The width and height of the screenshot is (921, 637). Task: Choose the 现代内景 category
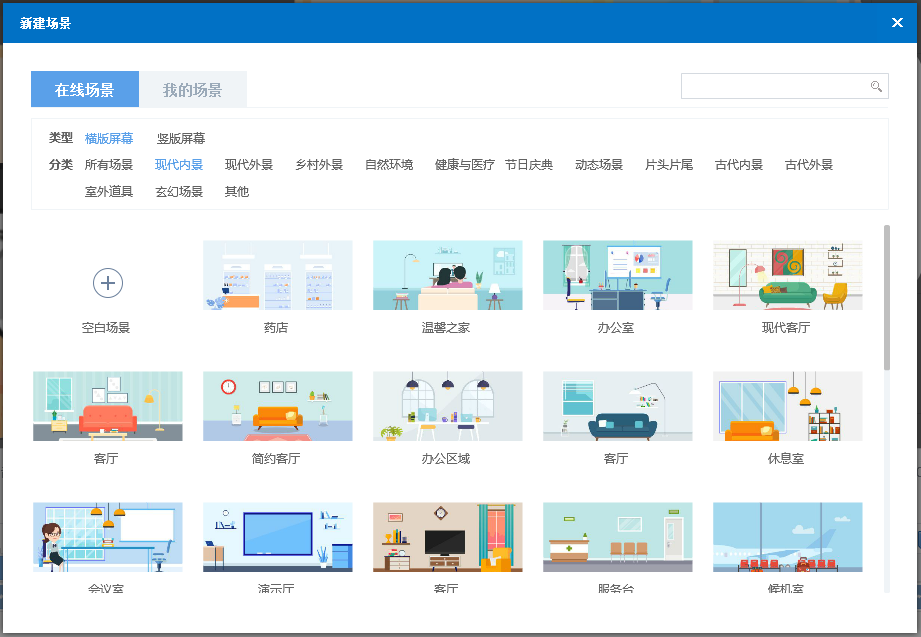click(179, 165)
